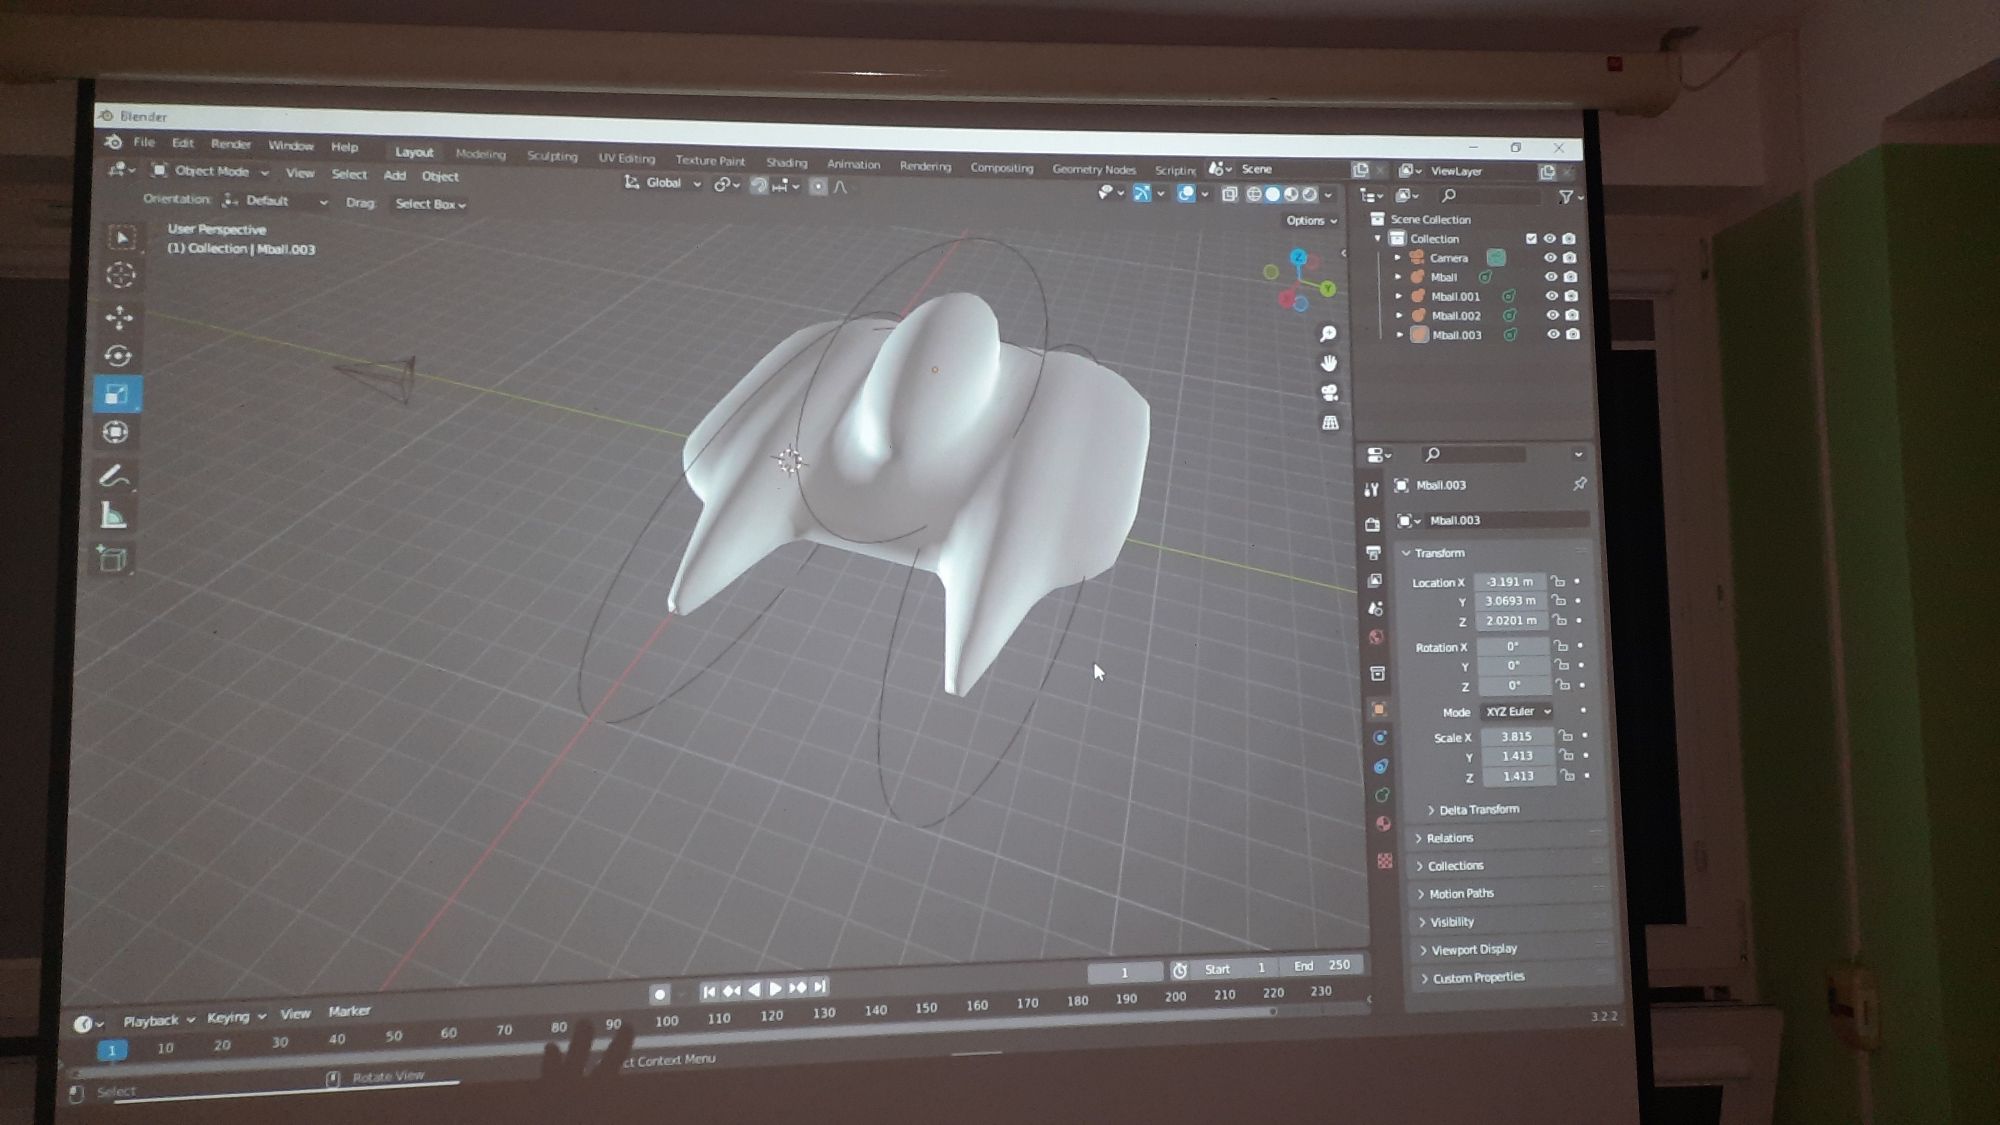
Task: Toggle camera view icon in viewport
Action: (1330, 392)
